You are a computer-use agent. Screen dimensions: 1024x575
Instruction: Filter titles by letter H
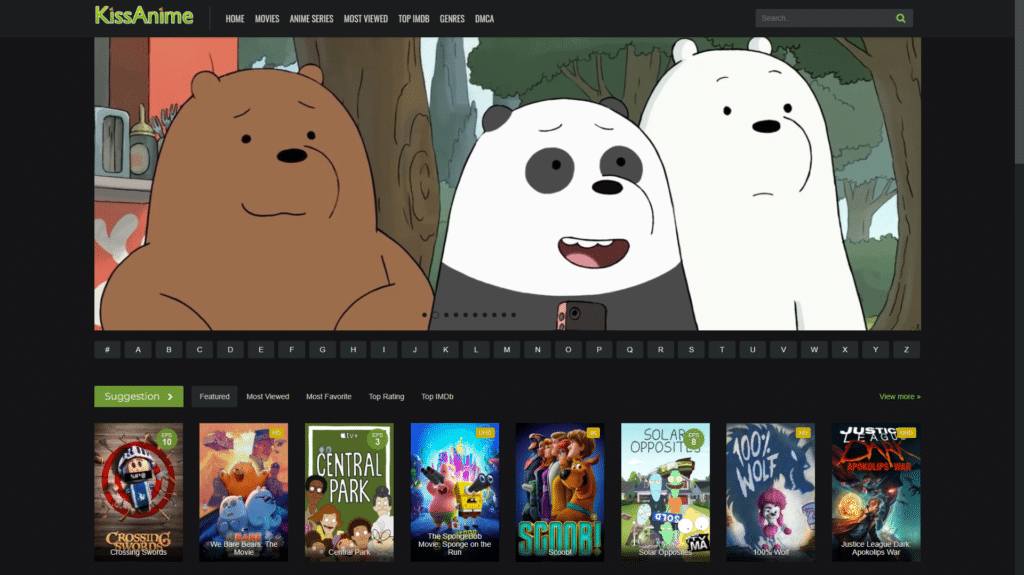tap(353, 350)
